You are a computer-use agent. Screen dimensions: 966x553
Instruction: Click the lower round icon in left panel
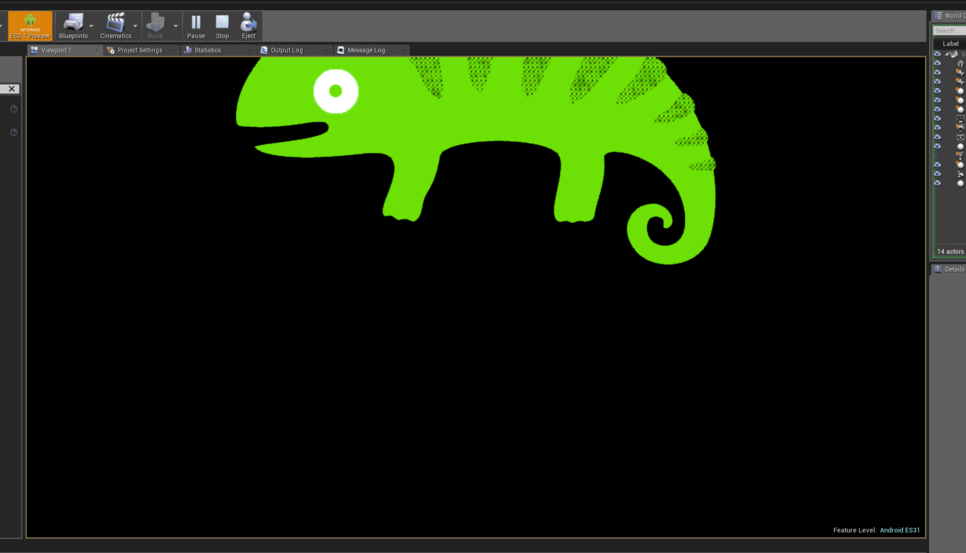[x=14, y=132]
